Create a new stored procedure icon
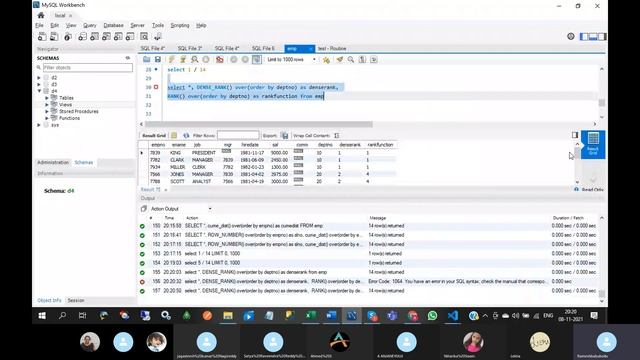 (x=118, y=37)
